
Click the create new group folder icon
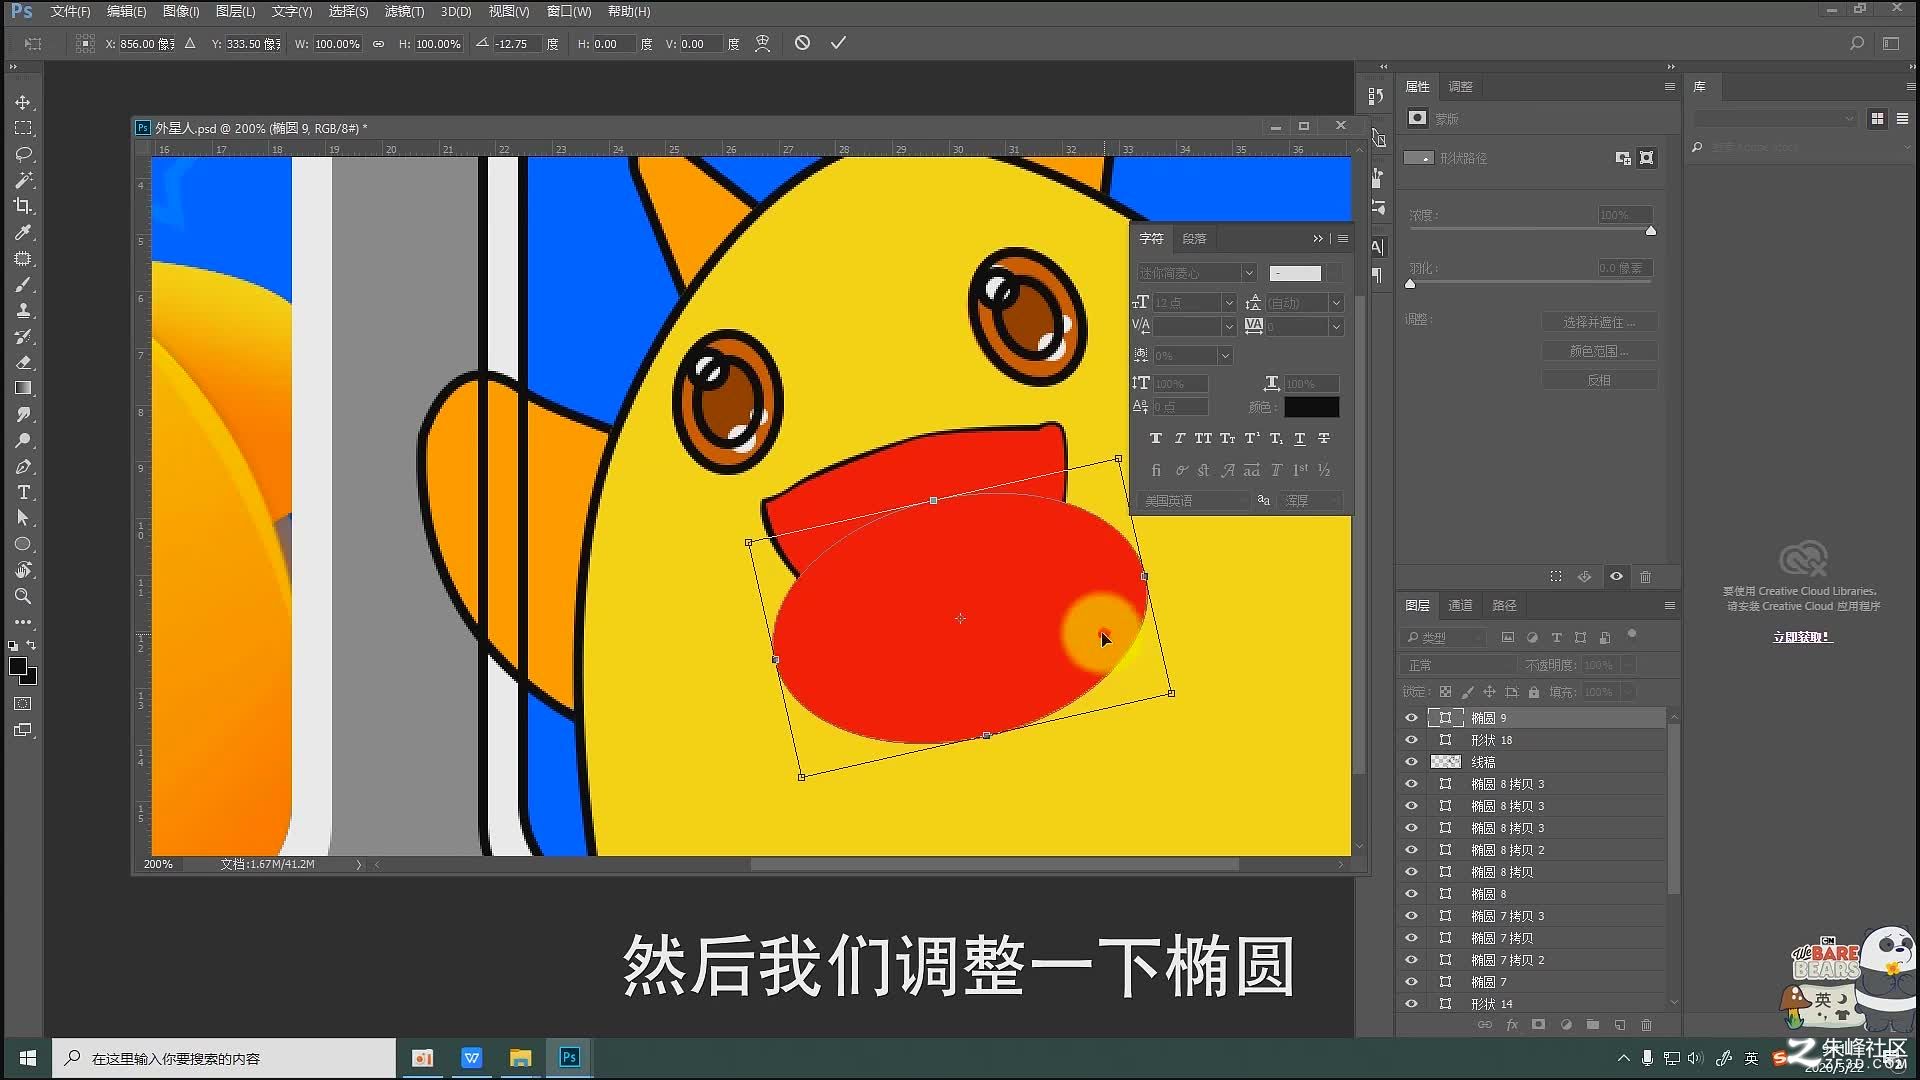(1592, 1025)
